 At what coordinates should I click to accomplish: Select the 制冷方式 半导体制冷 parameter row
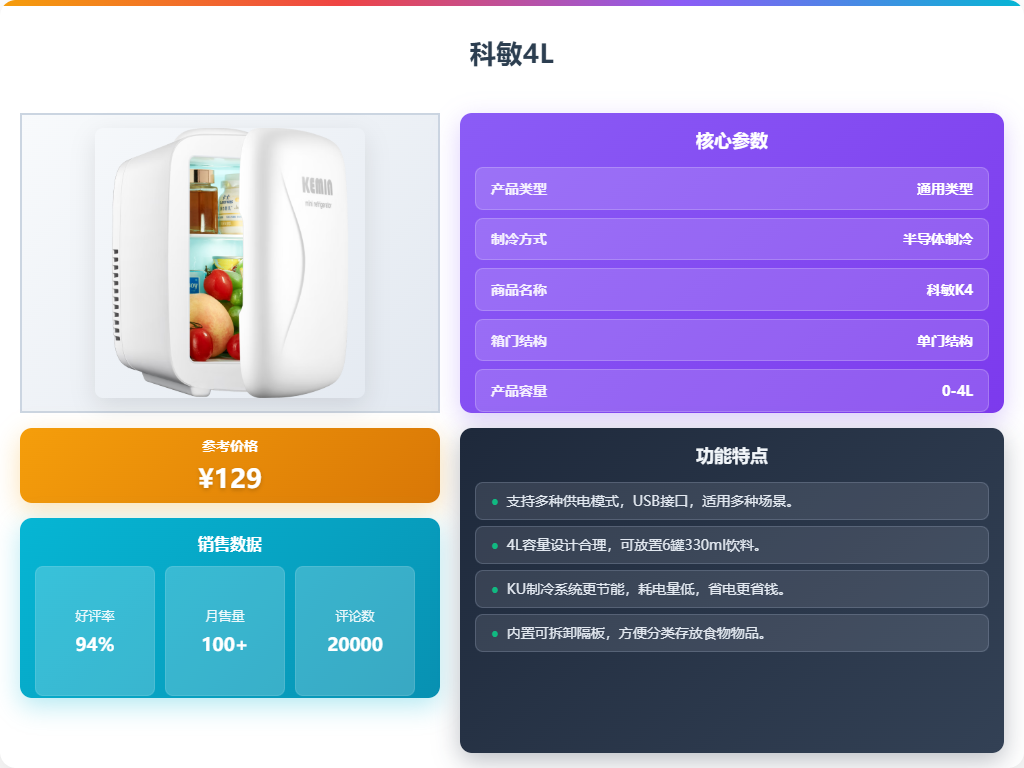[731, 239]
